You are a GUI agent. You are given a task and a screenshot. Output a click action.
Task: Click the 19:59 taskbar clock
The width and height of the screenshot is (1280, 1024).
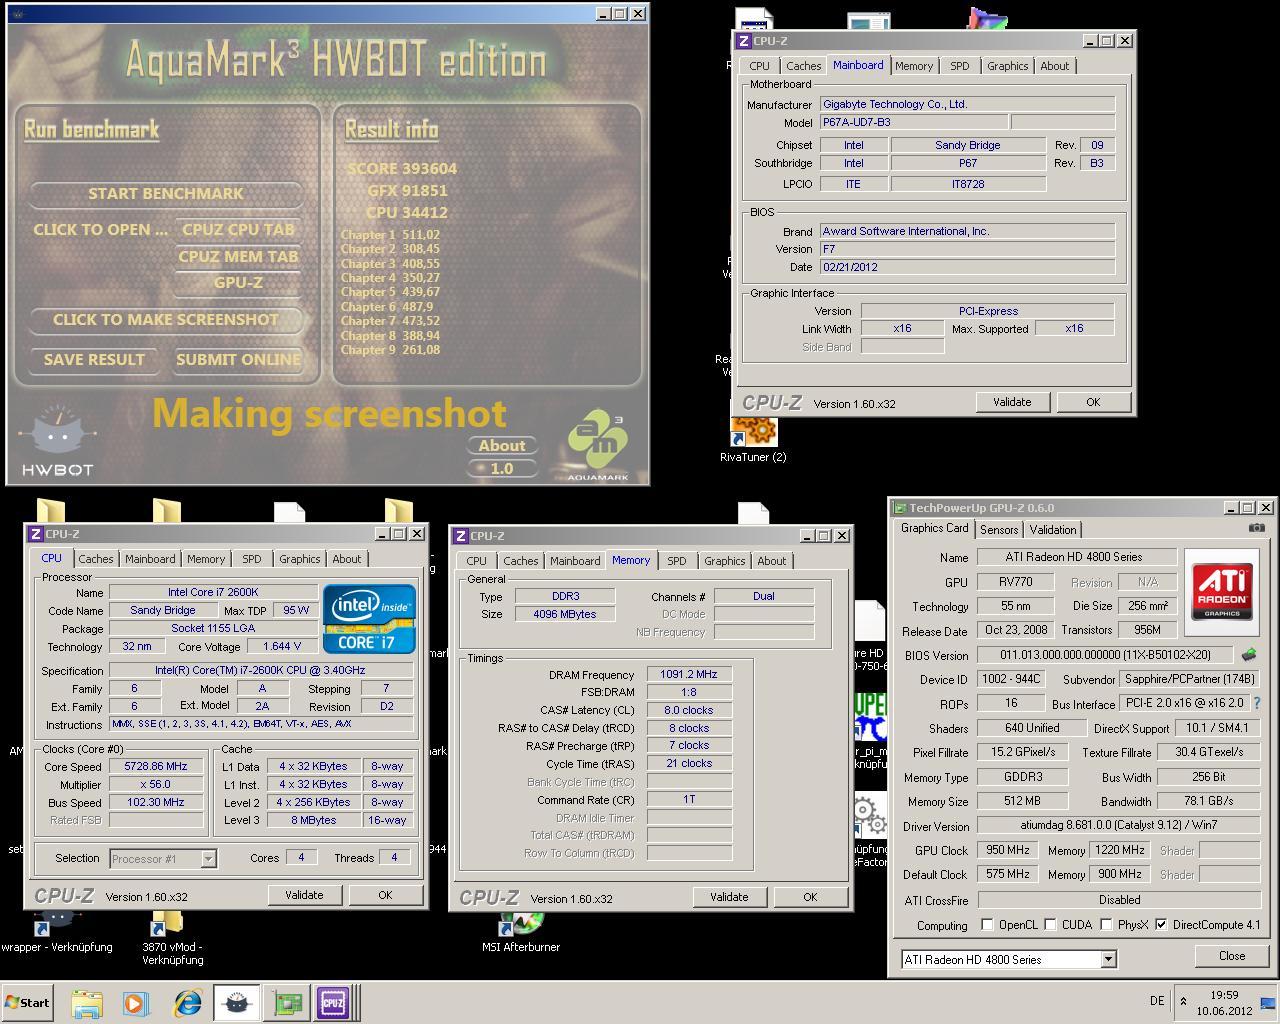coord(1224,995)
